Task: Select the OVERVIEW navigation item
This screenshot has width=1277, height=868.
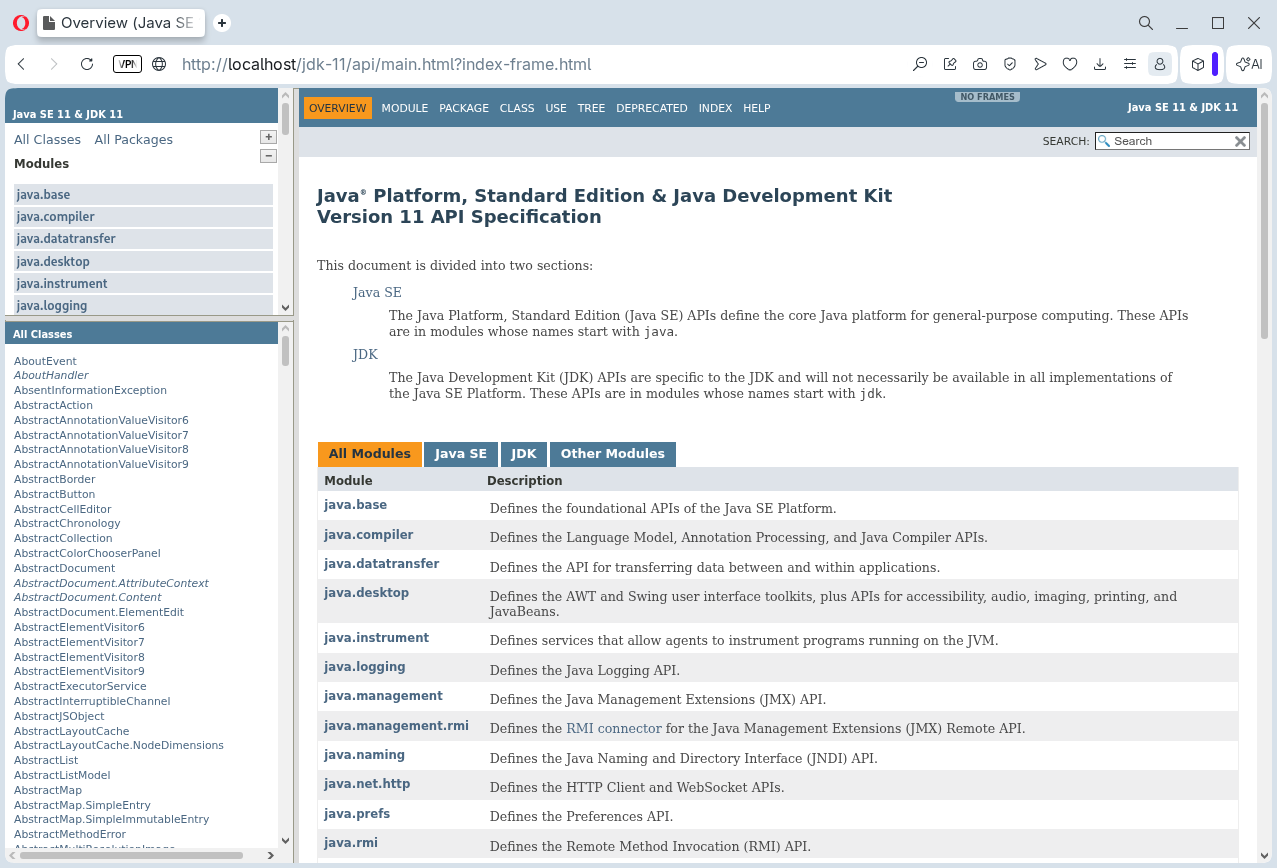Action: [338, 108]
